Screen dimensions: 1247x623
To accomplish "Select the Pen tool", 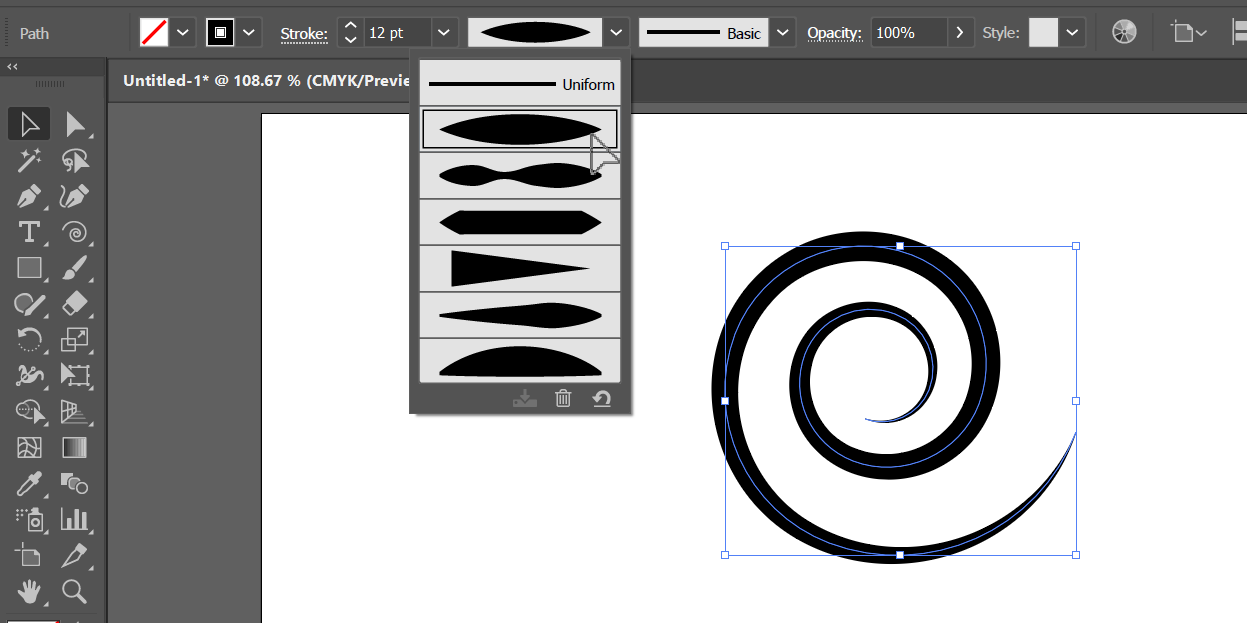I will click(29, 196).
